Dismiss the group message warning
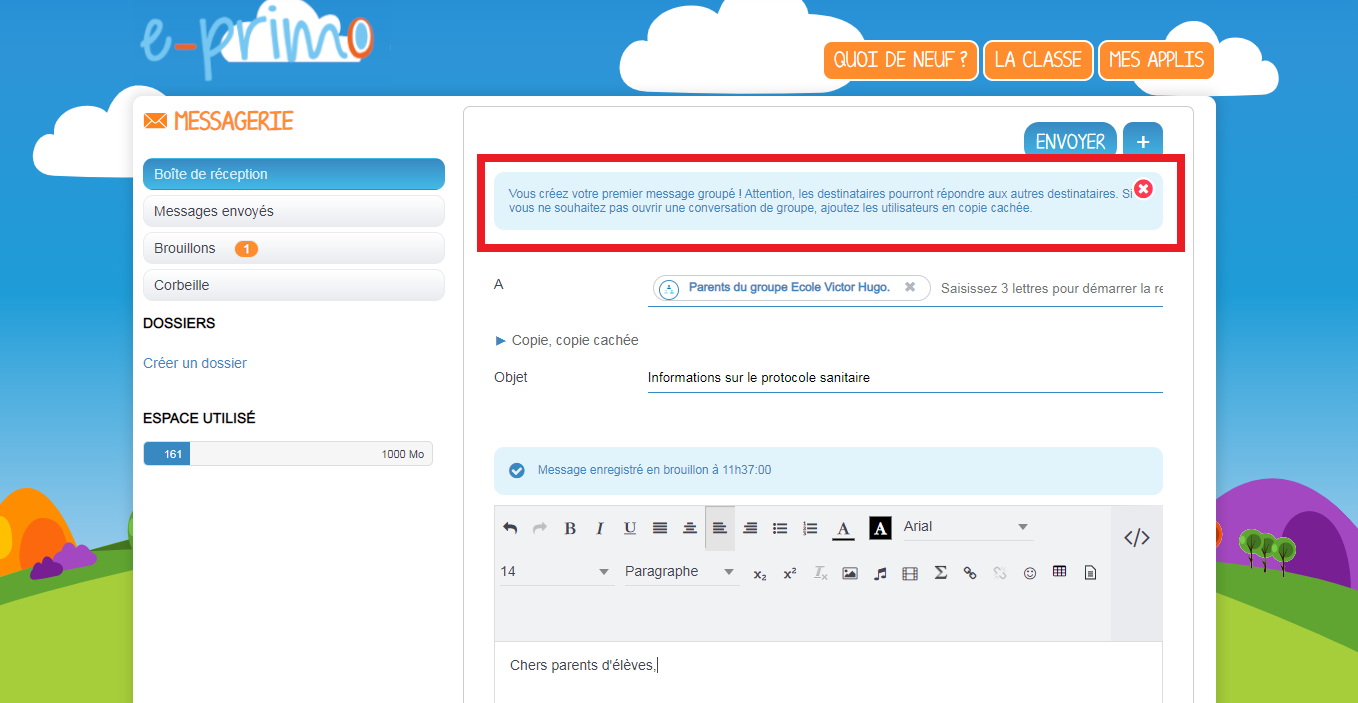Screen dimensions: 1358x703 click(1143, 189)
